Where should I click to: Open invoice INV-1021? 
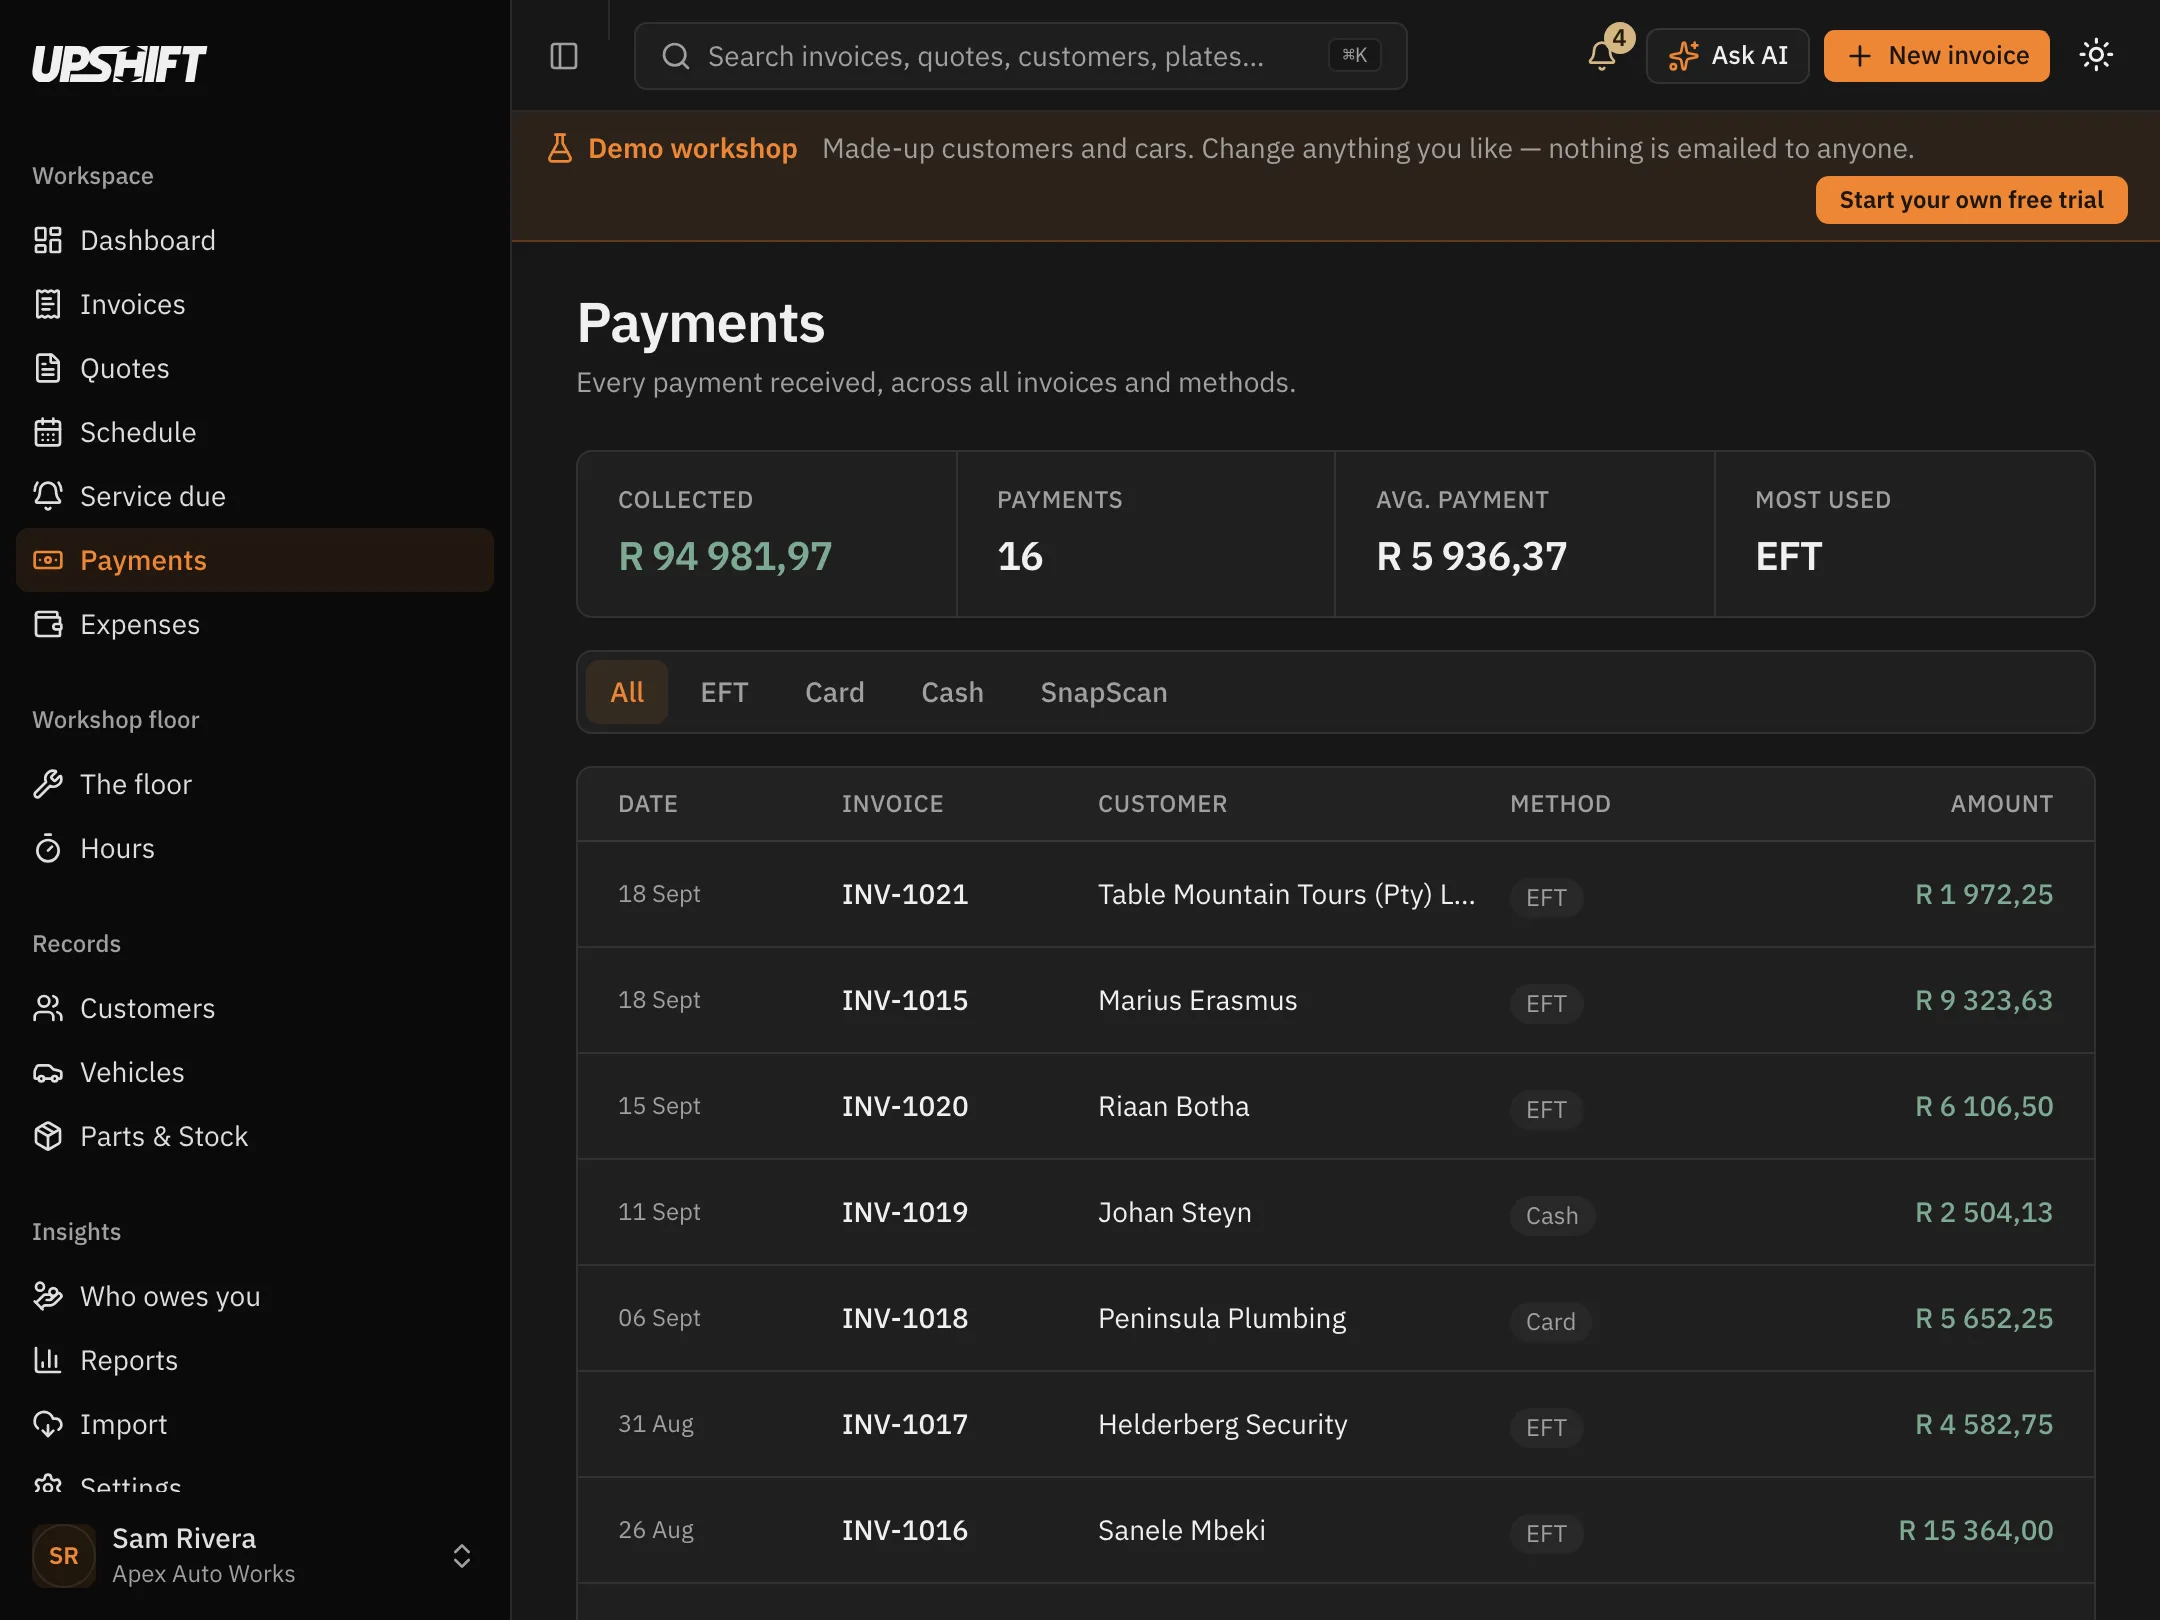(905, 894)
